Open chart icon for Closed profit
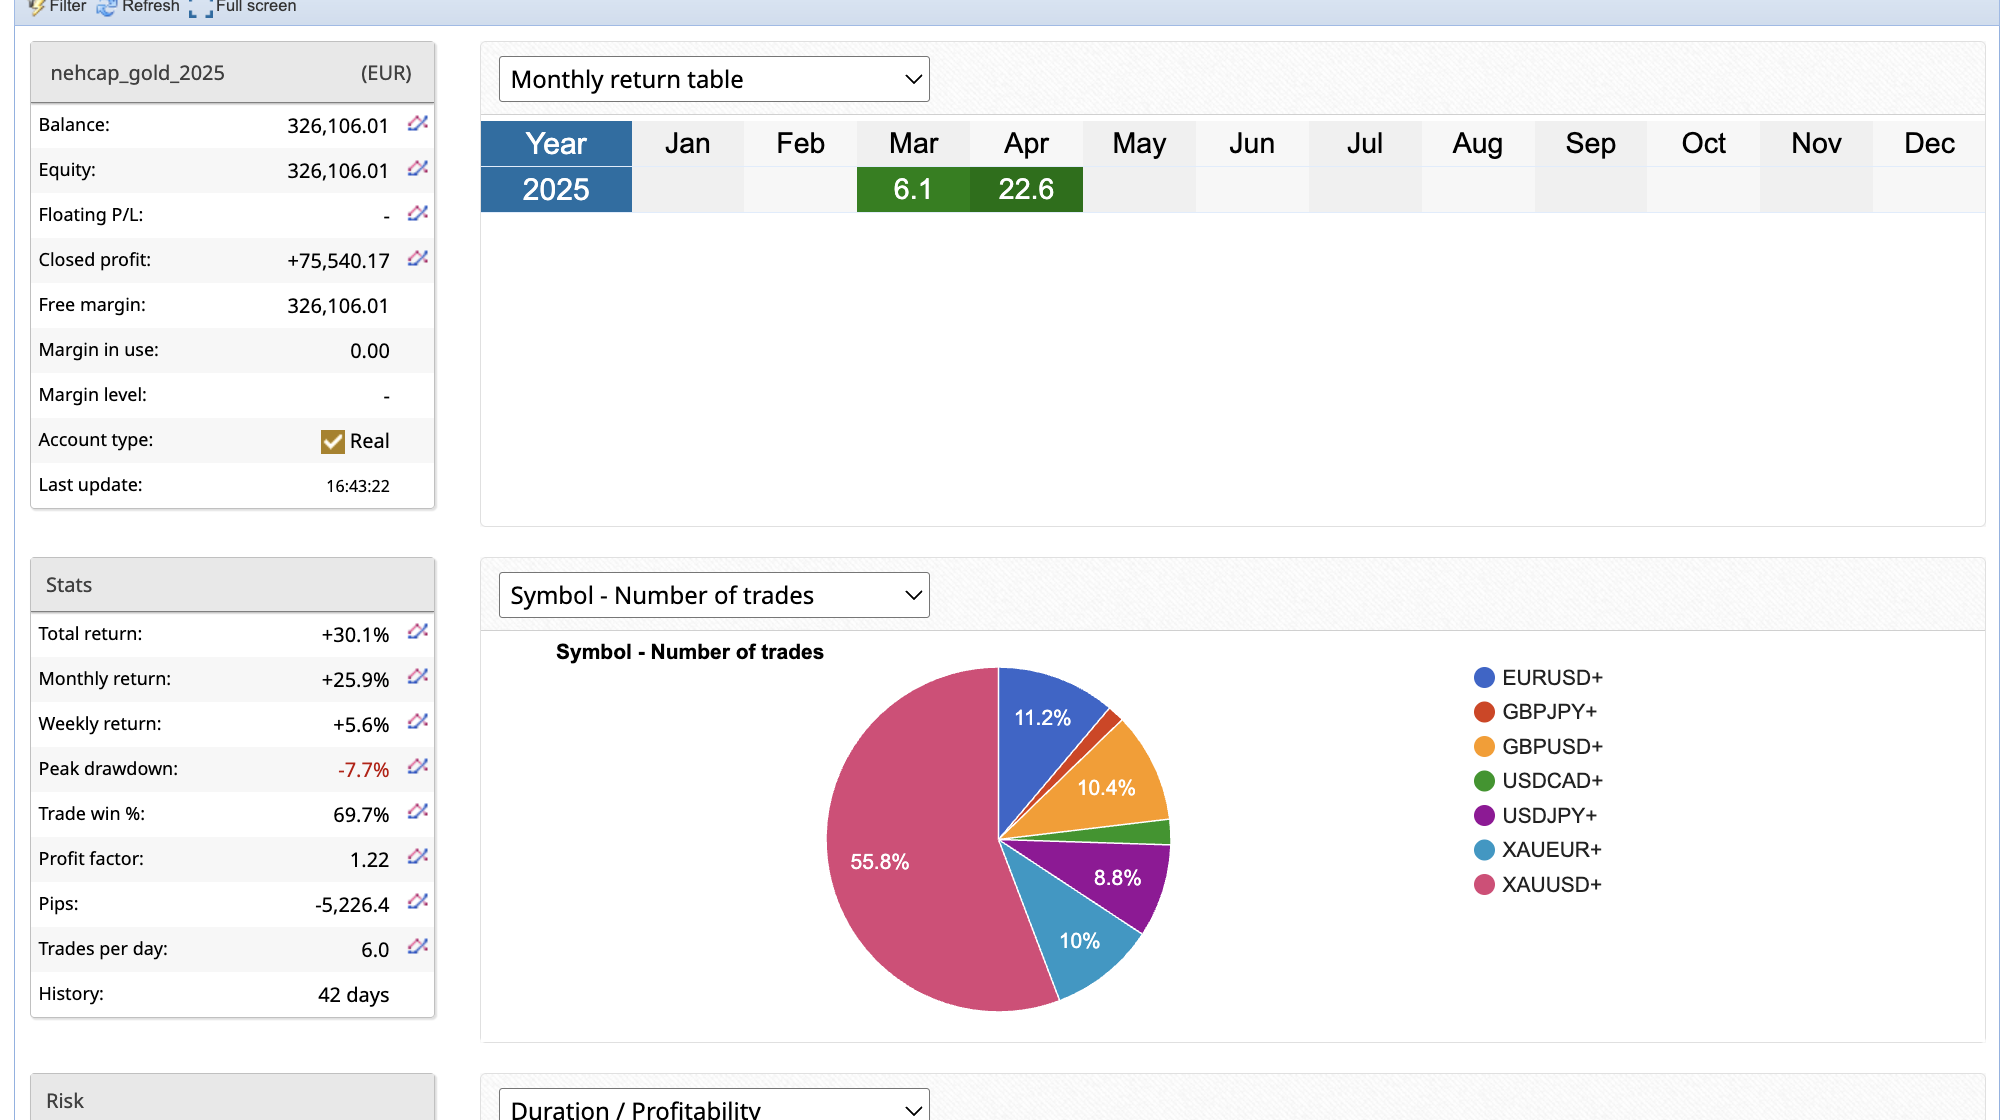The width and height of the screenshot is (2002, 1120). coord(417,259)
